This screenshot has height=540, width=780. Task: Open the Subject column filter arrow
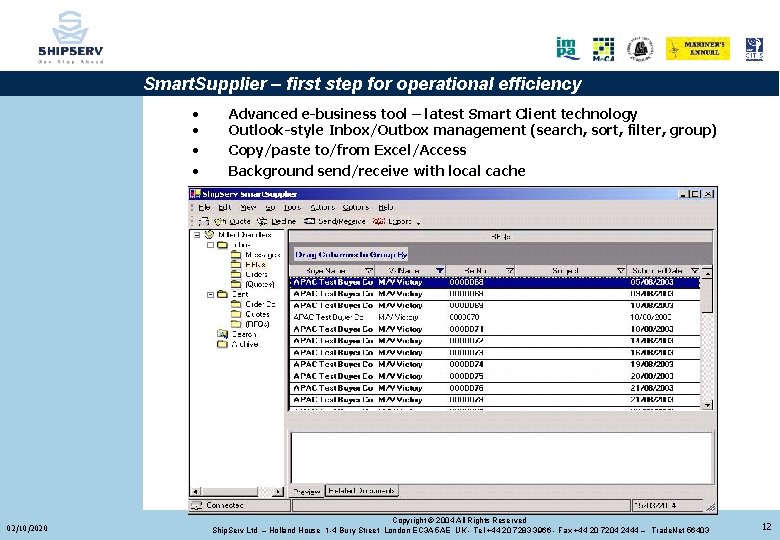point(621,270)
